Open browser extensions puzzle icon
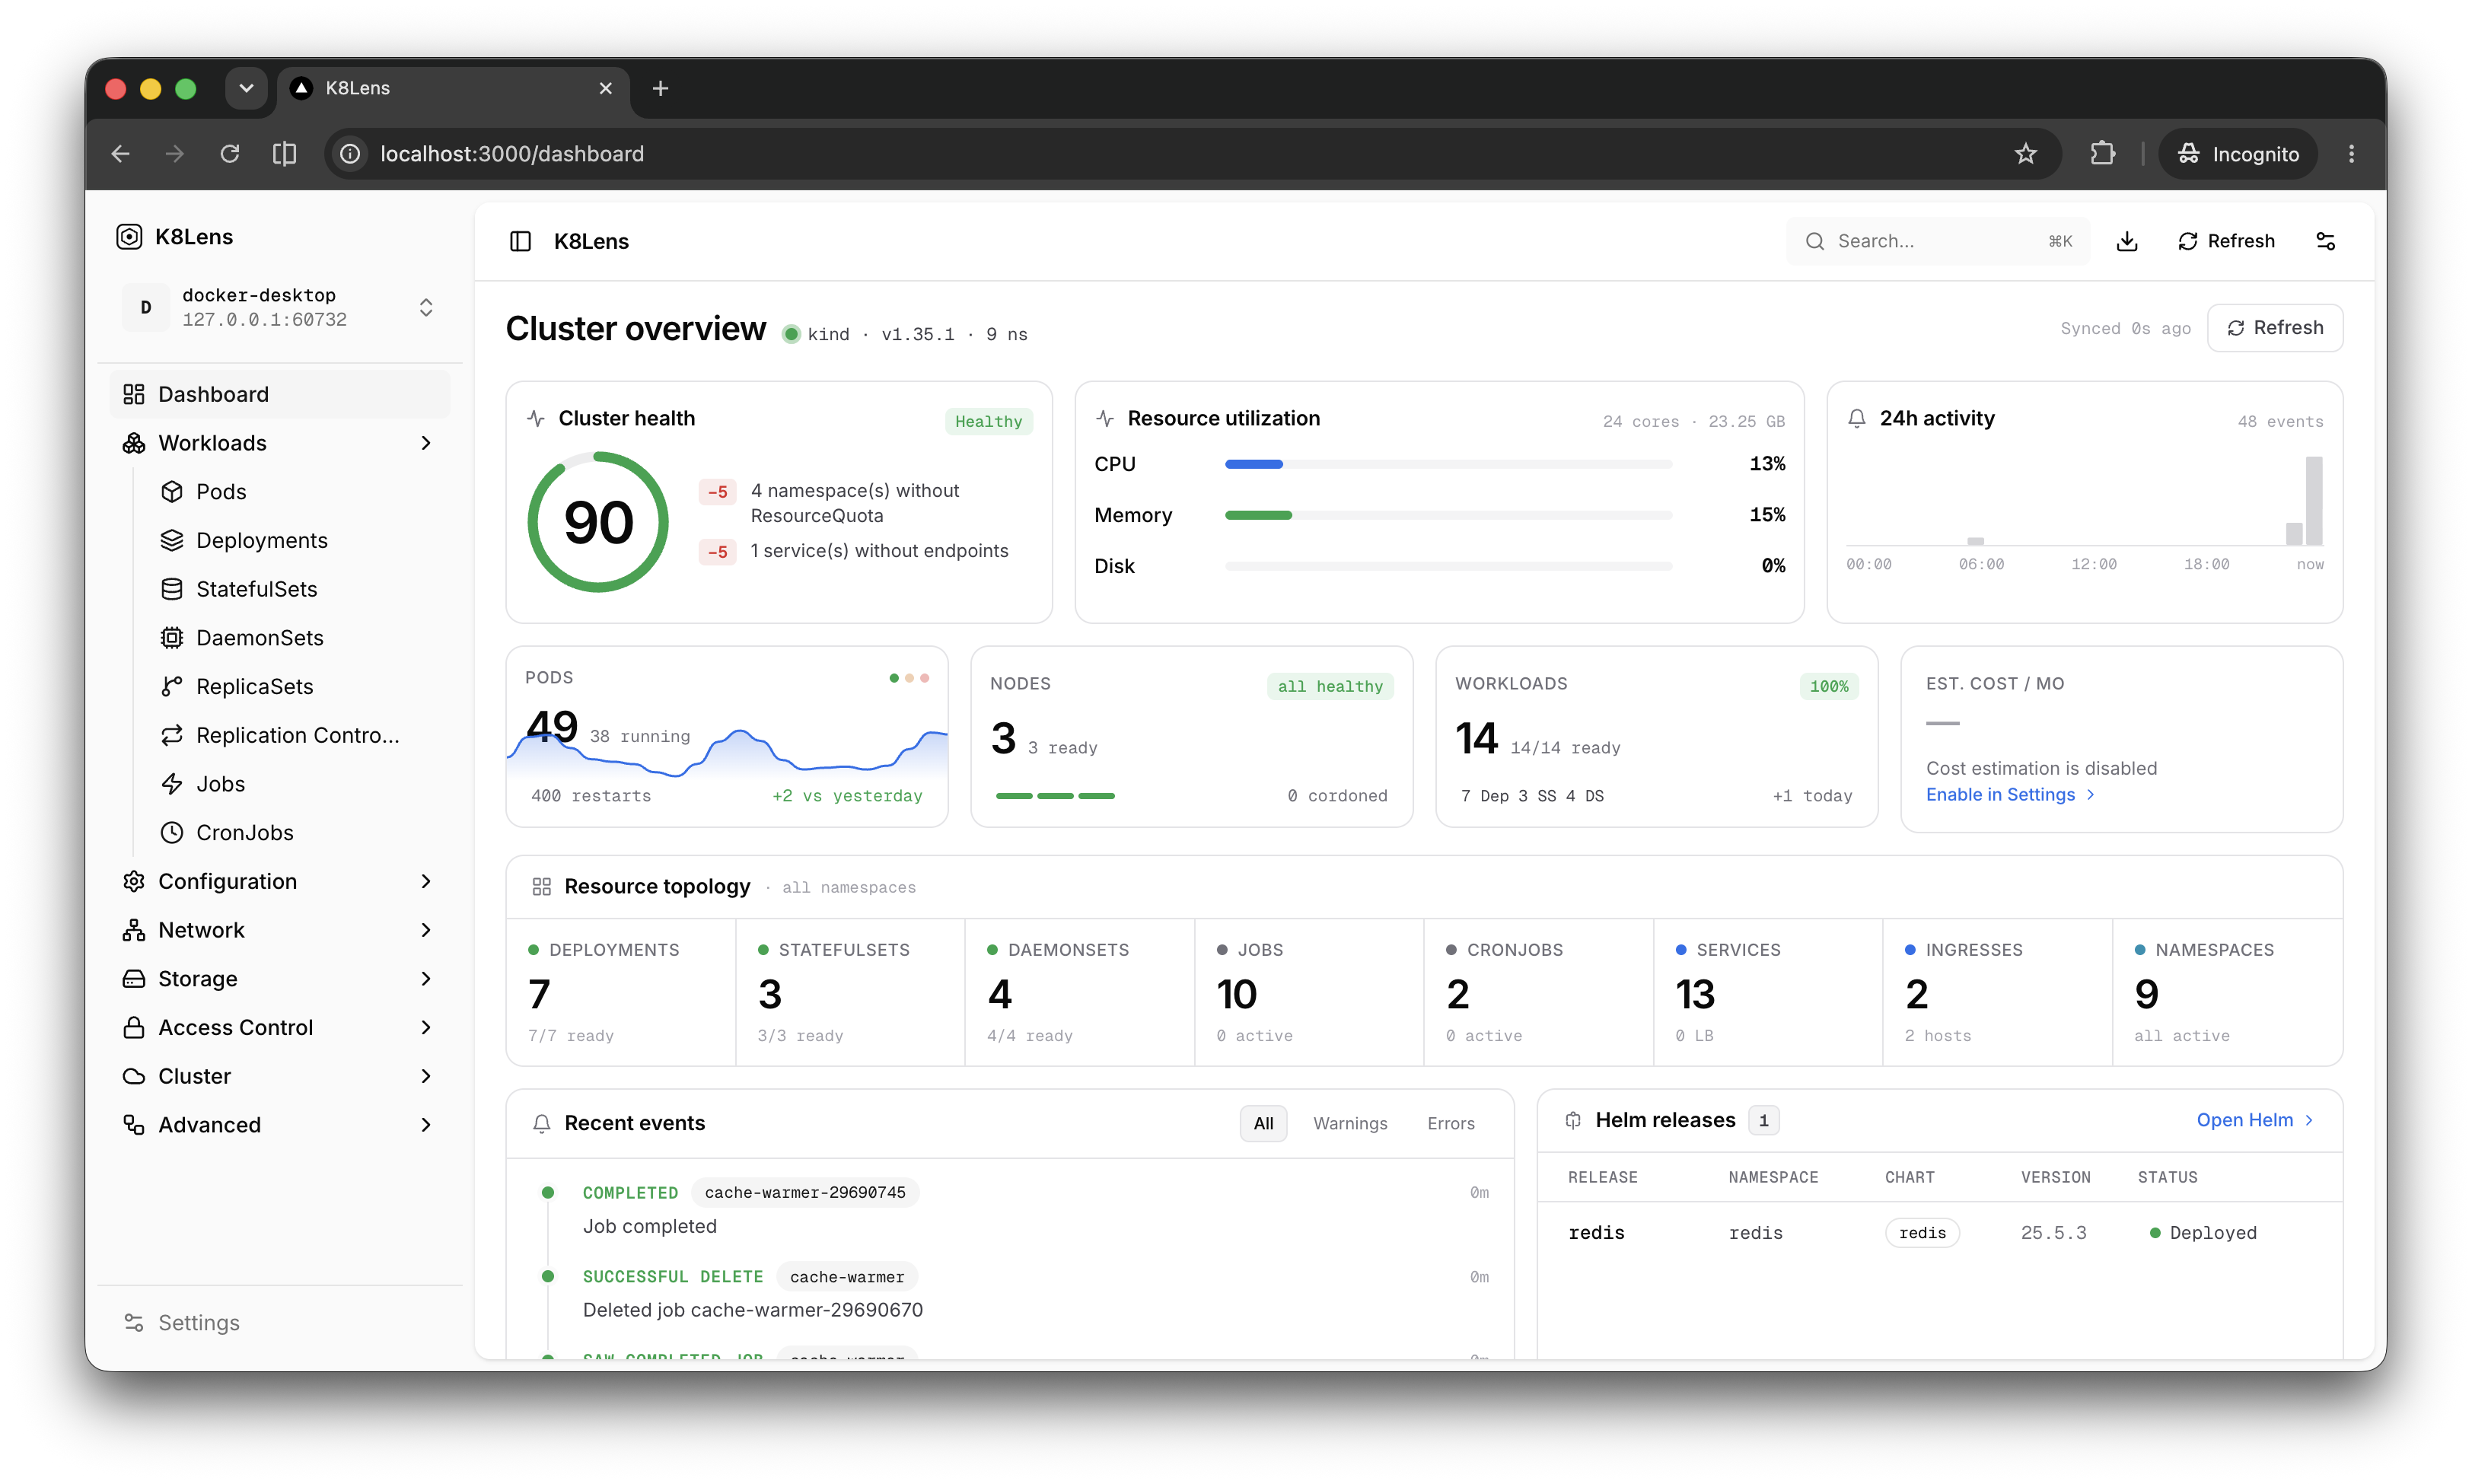 2102,153
